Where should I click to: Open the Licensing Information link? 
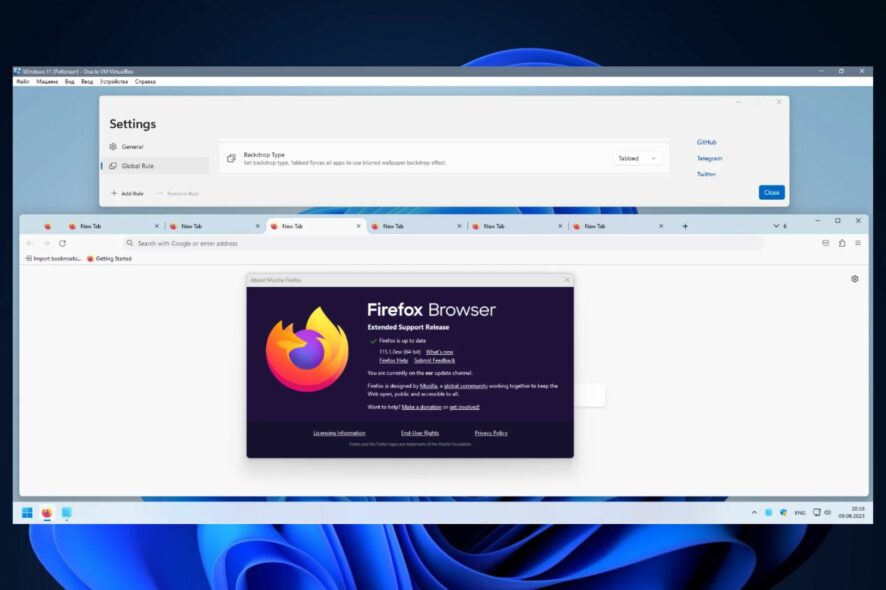(339, 433)
